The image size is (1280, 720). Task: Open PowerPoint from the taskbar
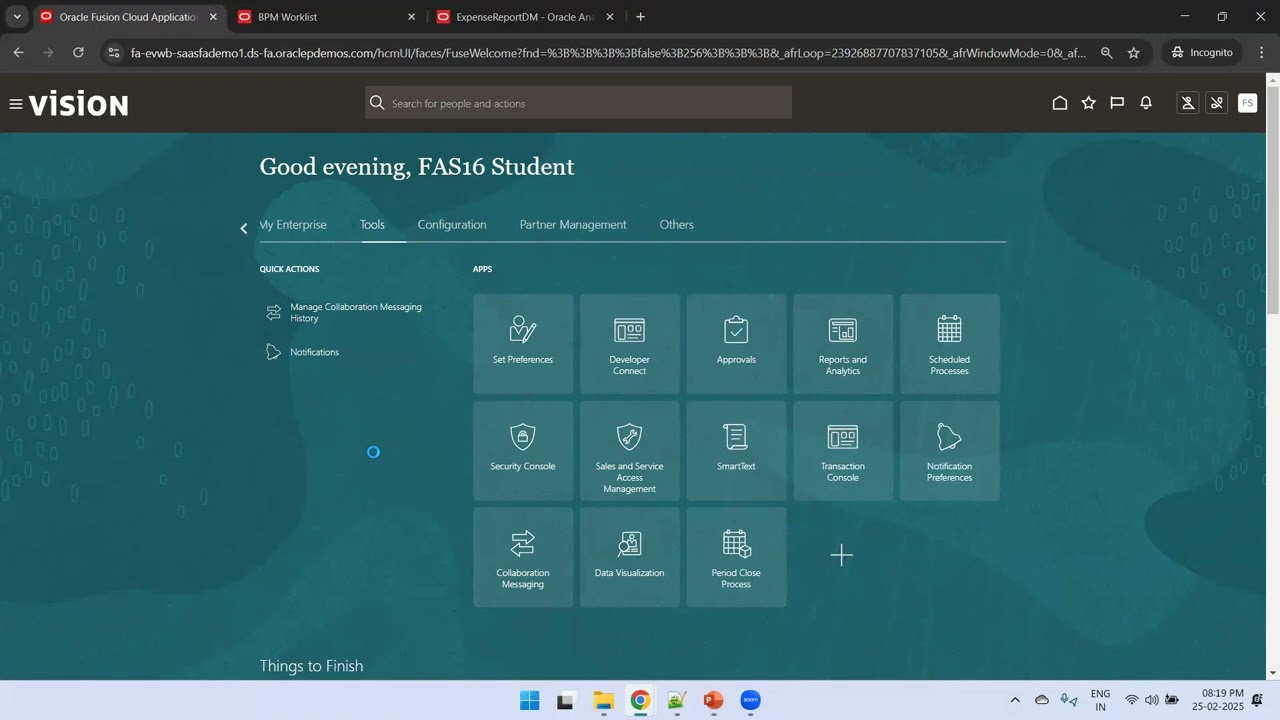pos(713,700)
